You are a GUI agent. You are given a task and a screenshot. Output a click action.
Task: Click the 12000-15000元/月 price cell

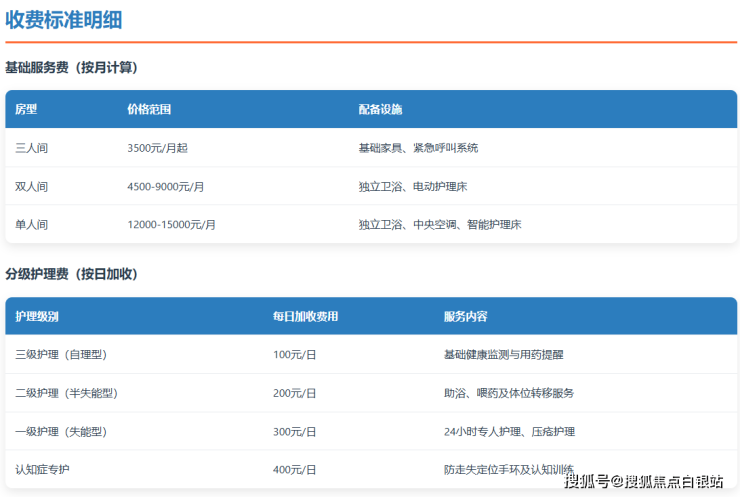pos(171,225)
